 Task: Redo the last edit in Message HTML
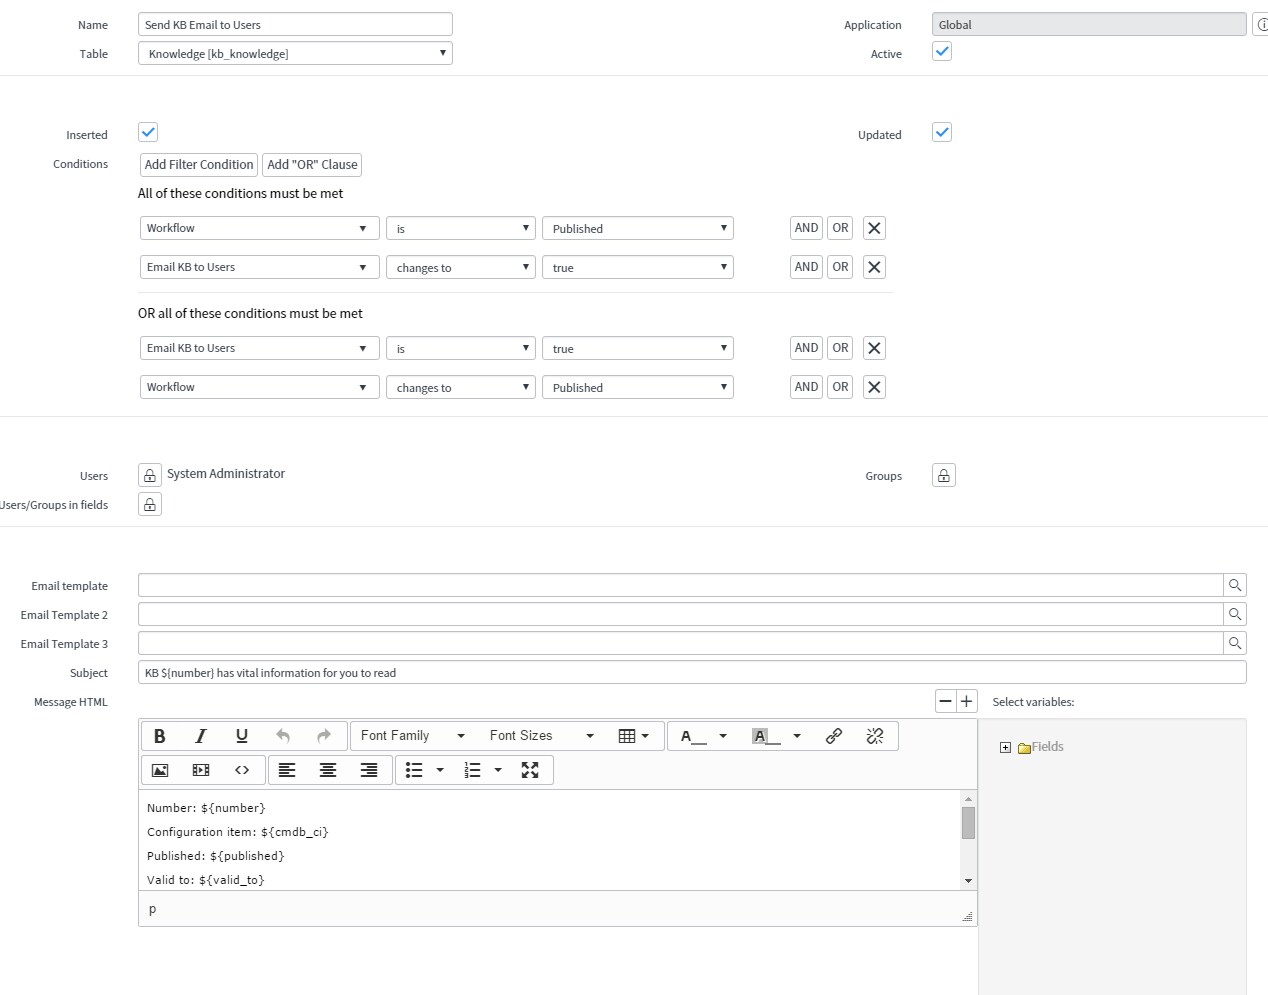324,736
